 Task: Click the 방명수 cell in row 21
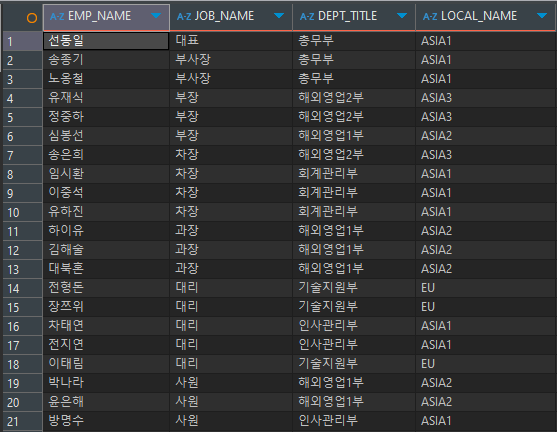point(106,421)
